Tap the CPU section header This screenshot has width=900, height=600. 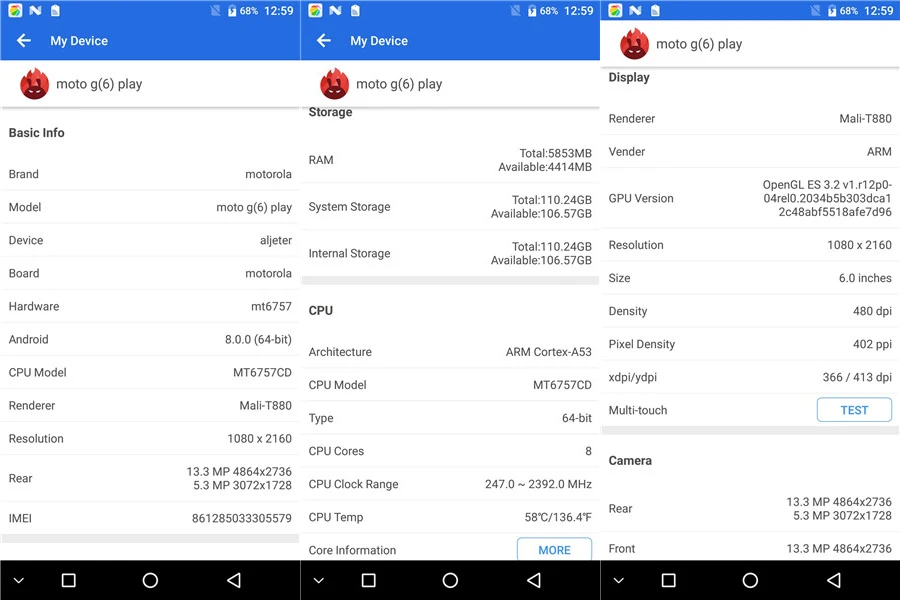pyautogui.click(x=320, y=311)
